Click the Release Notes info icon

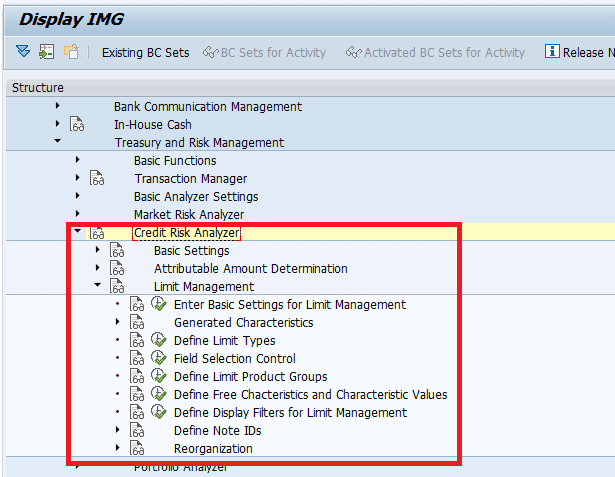pyautogui.click(x=551, y=52)
